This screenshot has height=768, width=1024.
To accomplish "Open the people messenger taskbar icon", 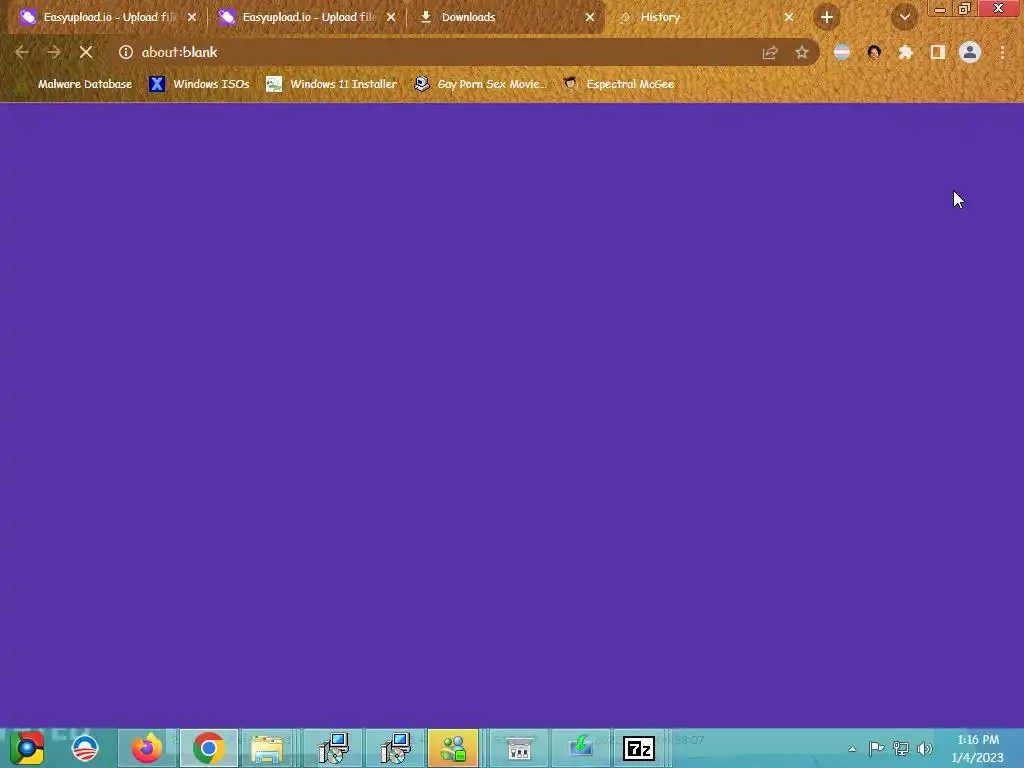I will (x=454, y=748).
